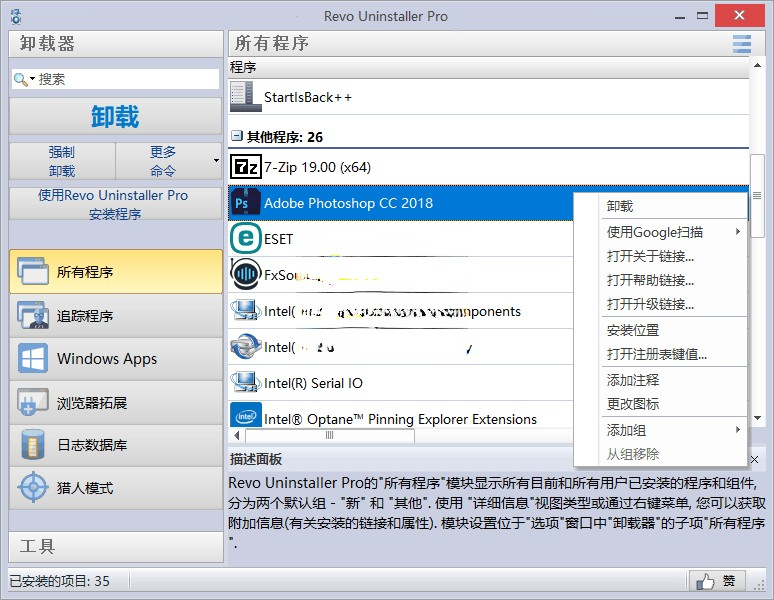This screenshot has height=600, width=774.
Task: Click the ESET program icon
Action: pos(245,239)
